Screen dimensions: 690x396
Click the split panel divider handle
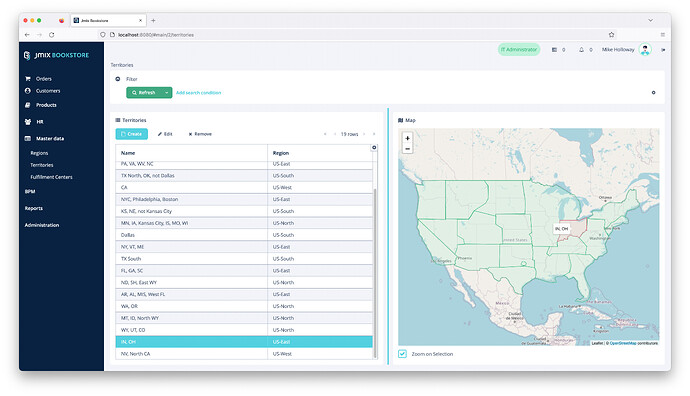pos(388,236)
